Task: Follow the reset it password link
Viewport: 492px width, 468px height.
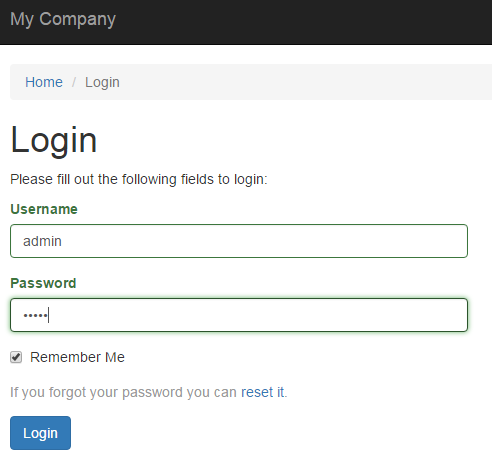Action: point(263,392)
